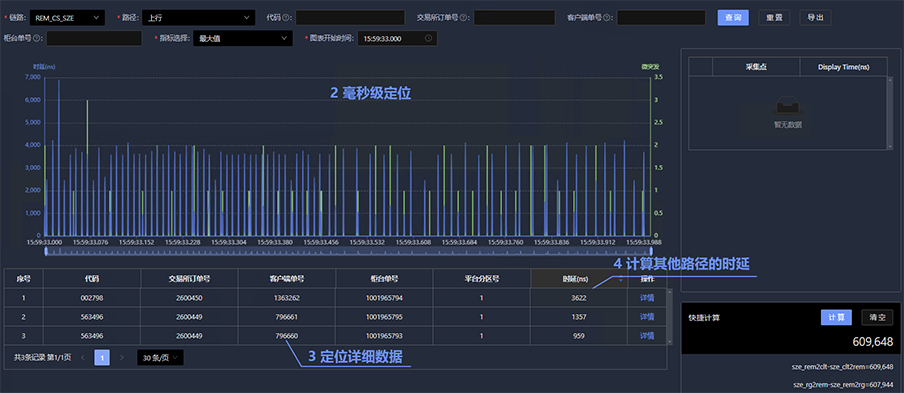904x393 pixels.
Task: Clear quick calculation with 清空 button
Action: point(877,318)
